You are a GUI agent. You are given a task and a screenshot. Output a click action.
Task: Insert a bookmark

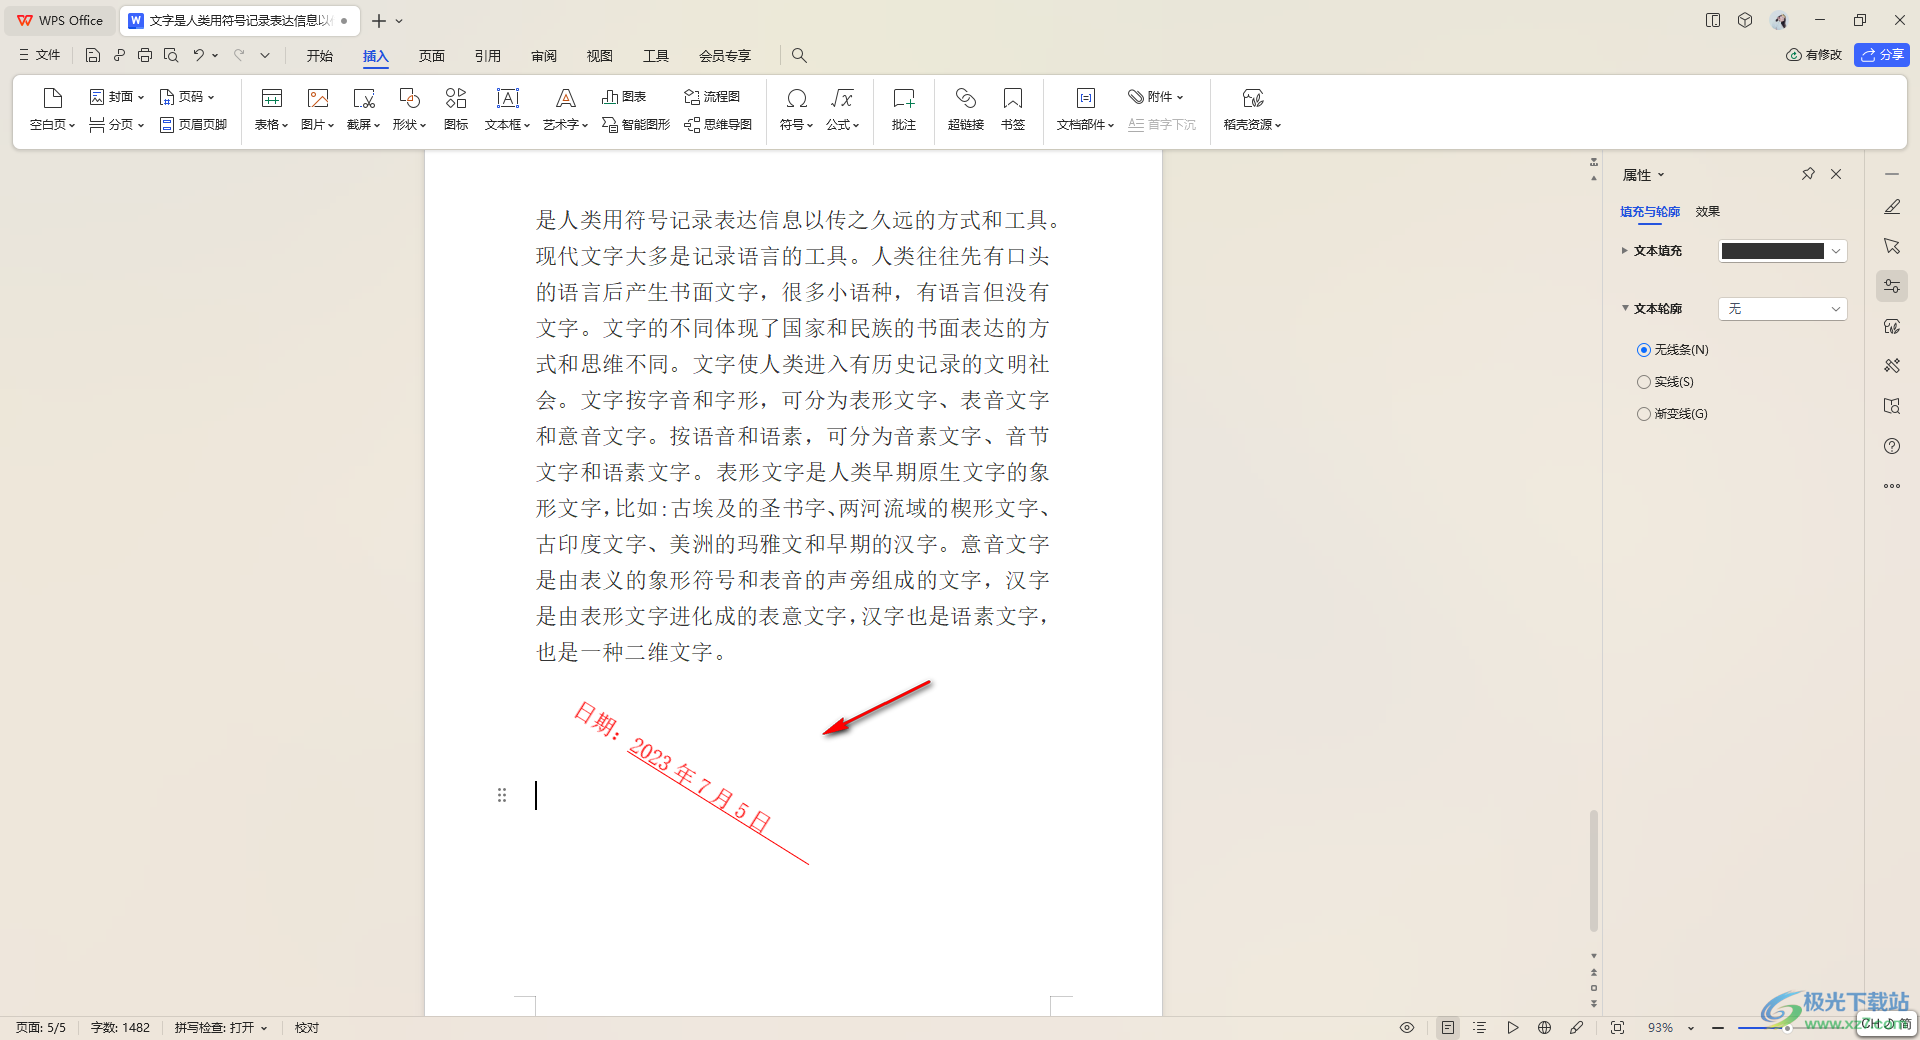1013,110
